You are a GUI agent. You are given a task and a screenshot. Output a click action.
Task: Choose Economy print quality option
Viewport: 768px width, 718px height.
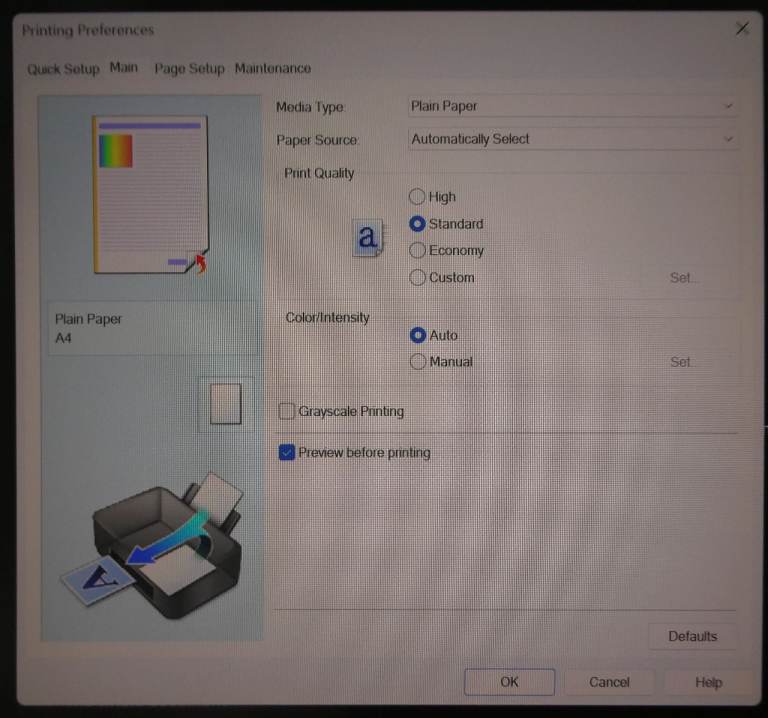[418, 251]
